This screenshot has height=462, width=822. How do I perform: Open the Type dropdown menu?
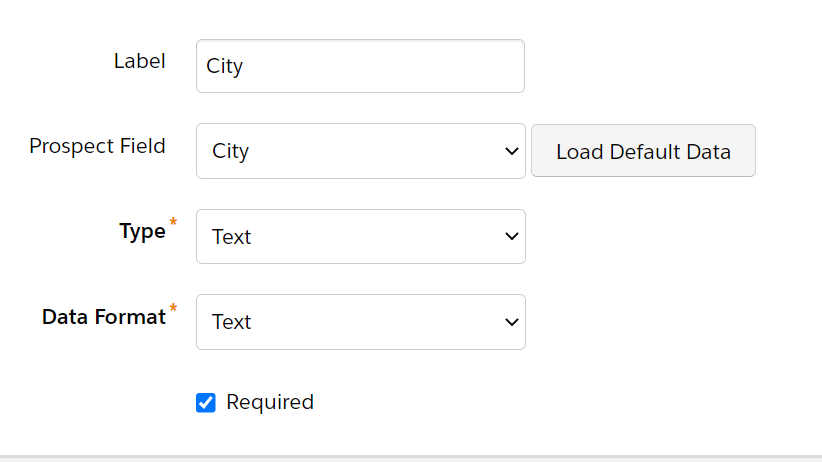click(360, 237)
